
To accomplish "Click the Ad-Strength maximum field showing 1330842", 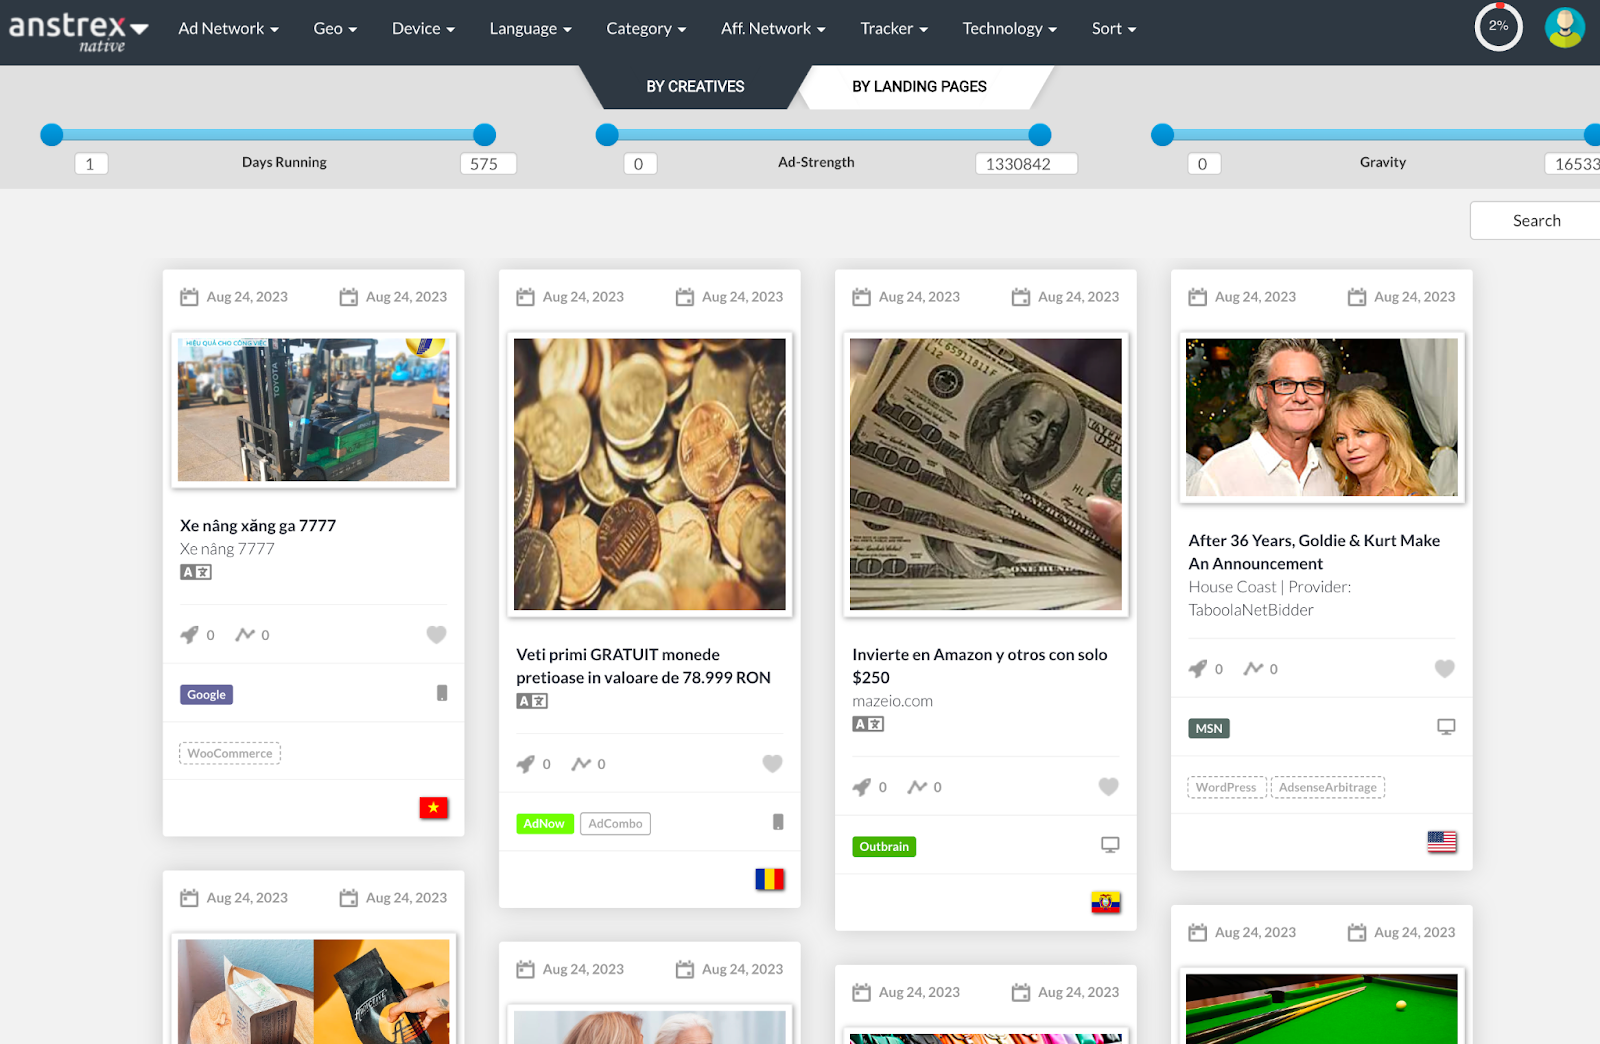I will pyautogui.click(x=1026, y=164).
